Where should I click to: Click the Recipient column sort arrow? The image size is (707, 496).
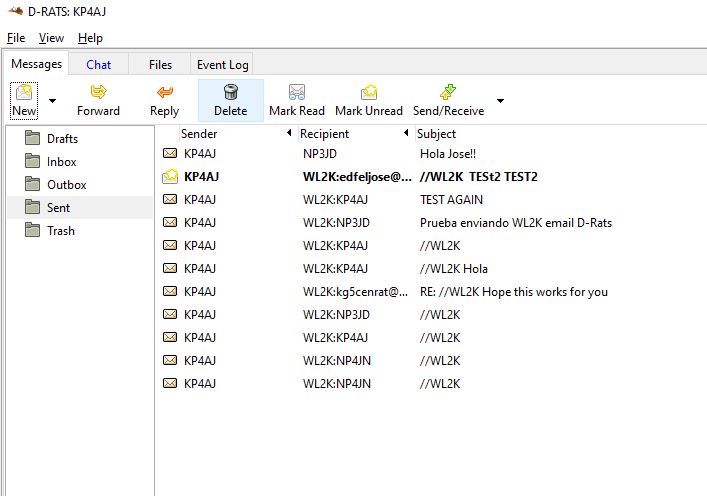[406, 133]
